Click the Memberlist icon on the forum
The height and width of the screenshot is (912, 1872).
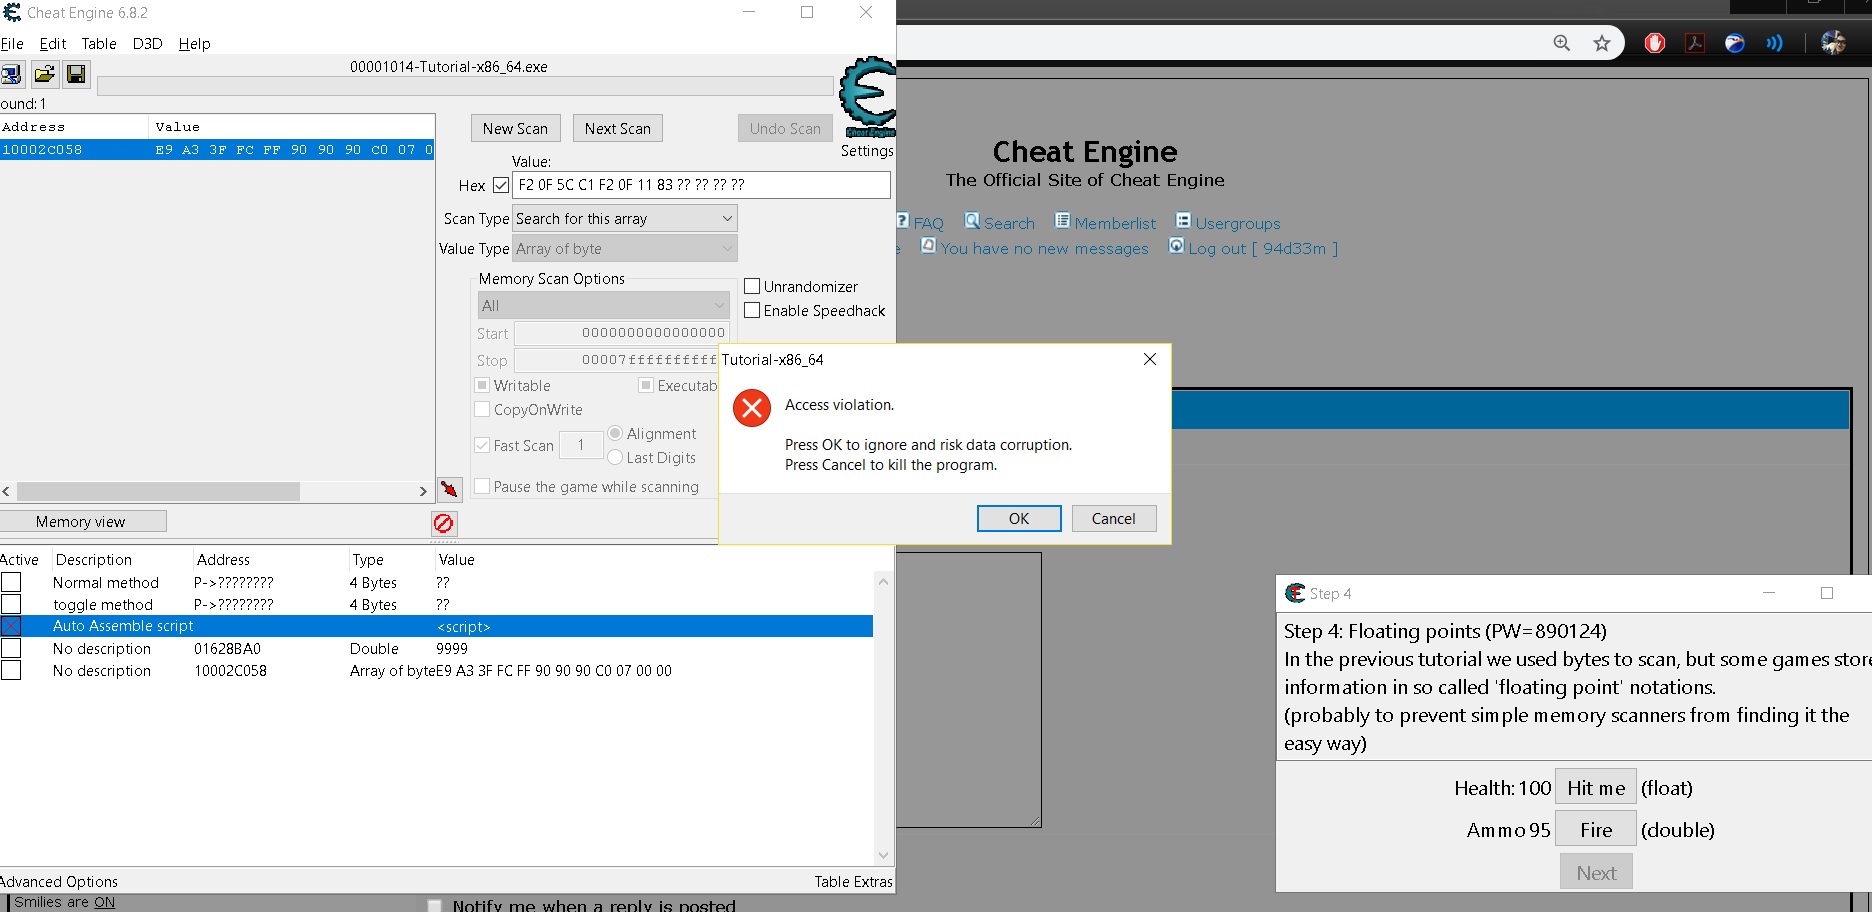tap(1062, 221)
